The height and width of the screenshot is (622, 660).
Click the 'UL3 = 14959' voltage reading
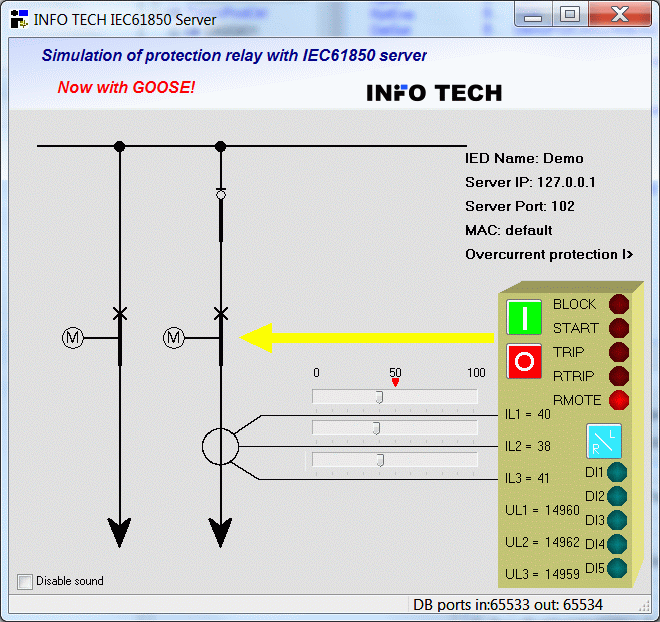click(x=542, y=574)
